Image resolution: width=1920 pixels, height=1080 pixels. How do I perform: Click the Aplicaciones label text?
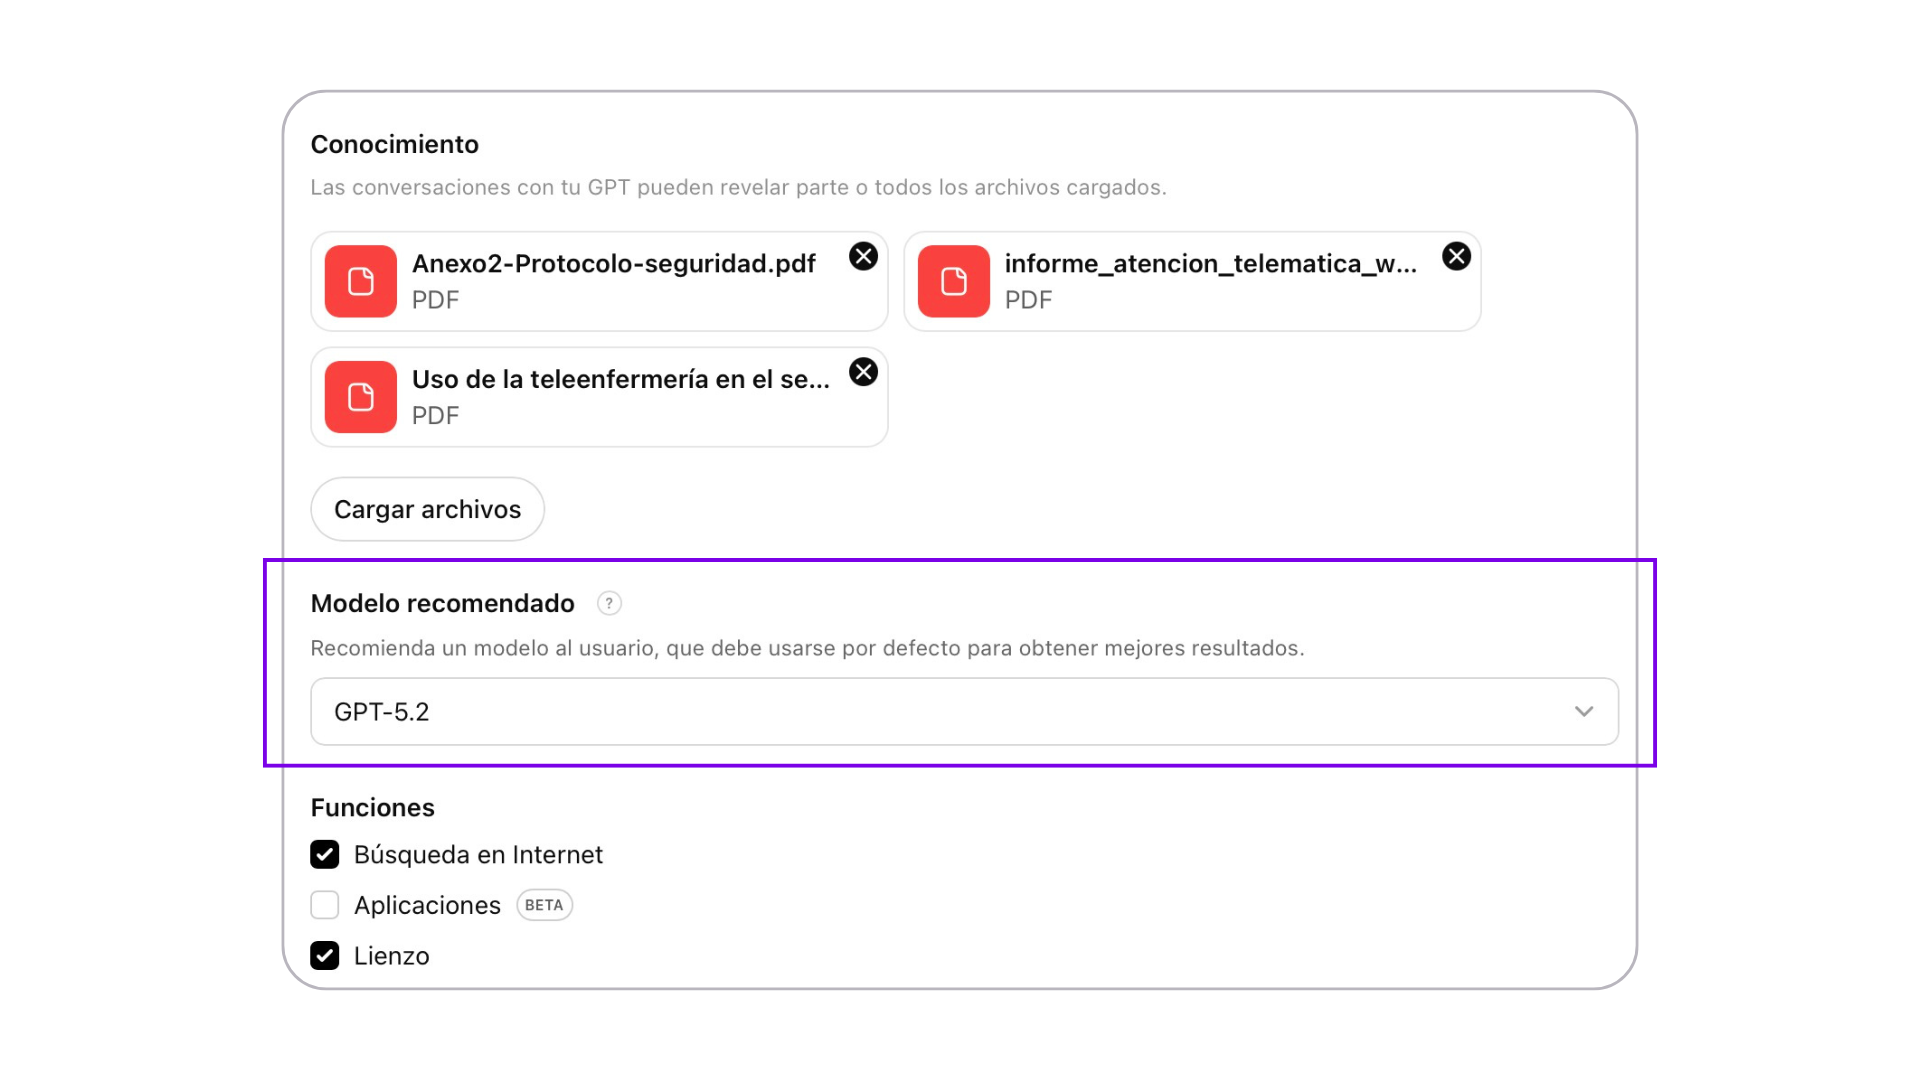tap(427, 905)
